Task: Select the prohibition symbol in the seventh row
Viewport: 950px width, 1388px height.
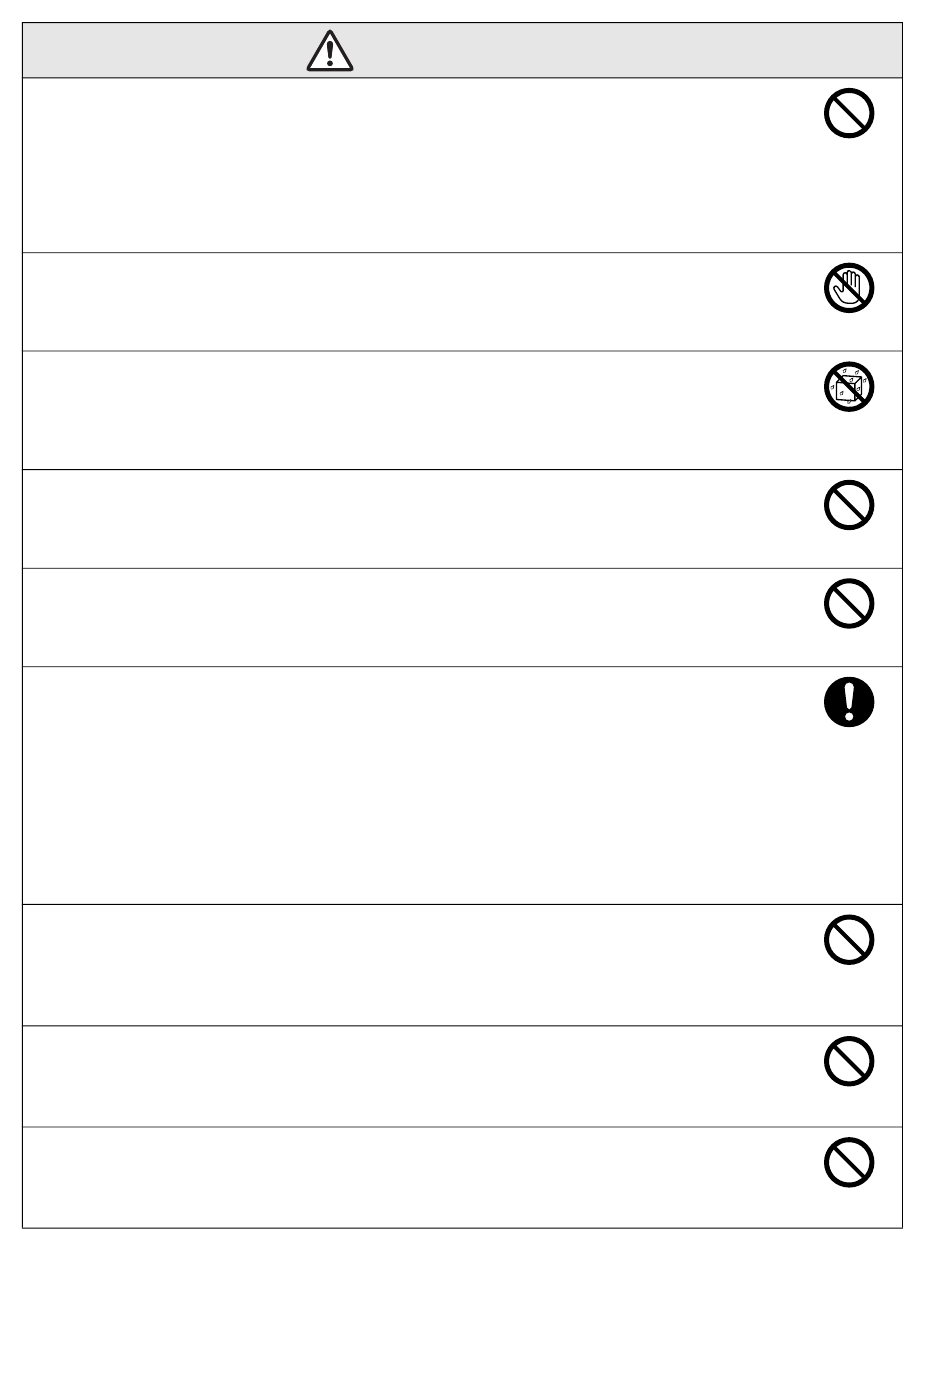Action: tap(849, 940)
